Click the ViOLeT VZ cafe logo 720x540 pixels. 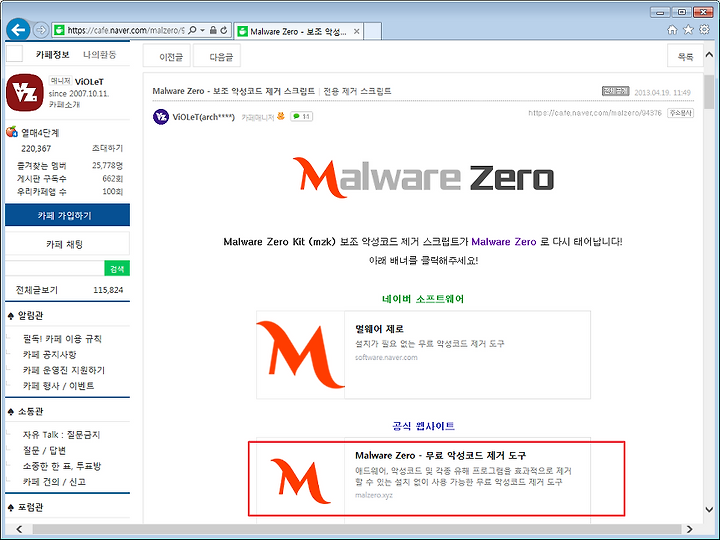coord(25,92)
